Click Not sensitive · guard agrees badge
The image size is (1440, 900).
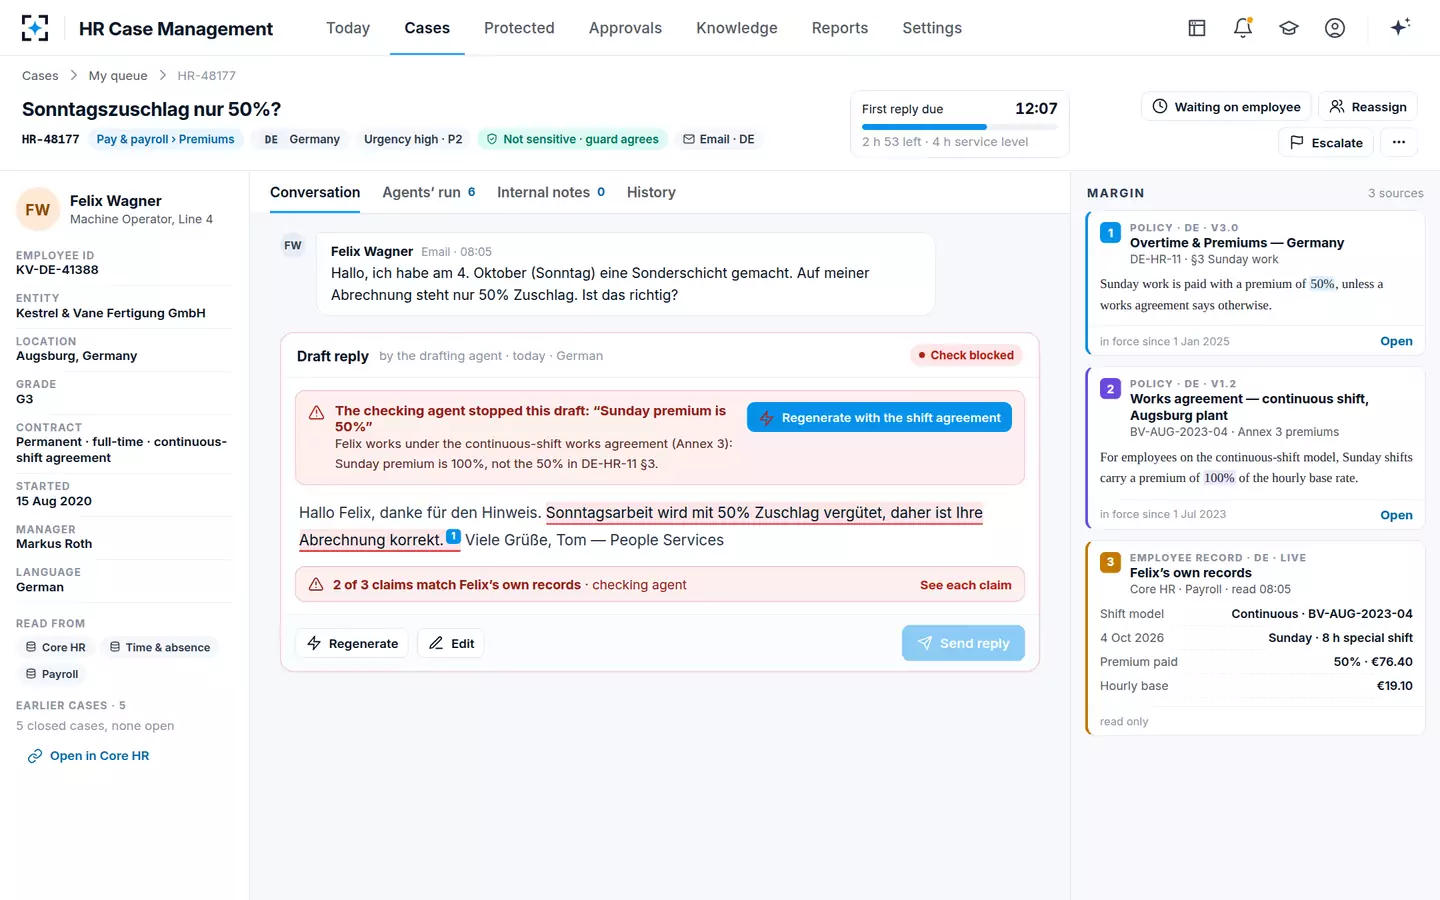pyautogui.click(x=572, y=139)
